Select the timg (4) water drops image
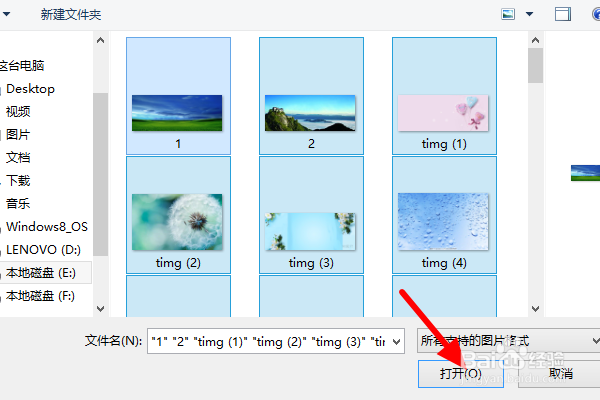The height and width of the screenshot is (400, 600). point(444,215)
